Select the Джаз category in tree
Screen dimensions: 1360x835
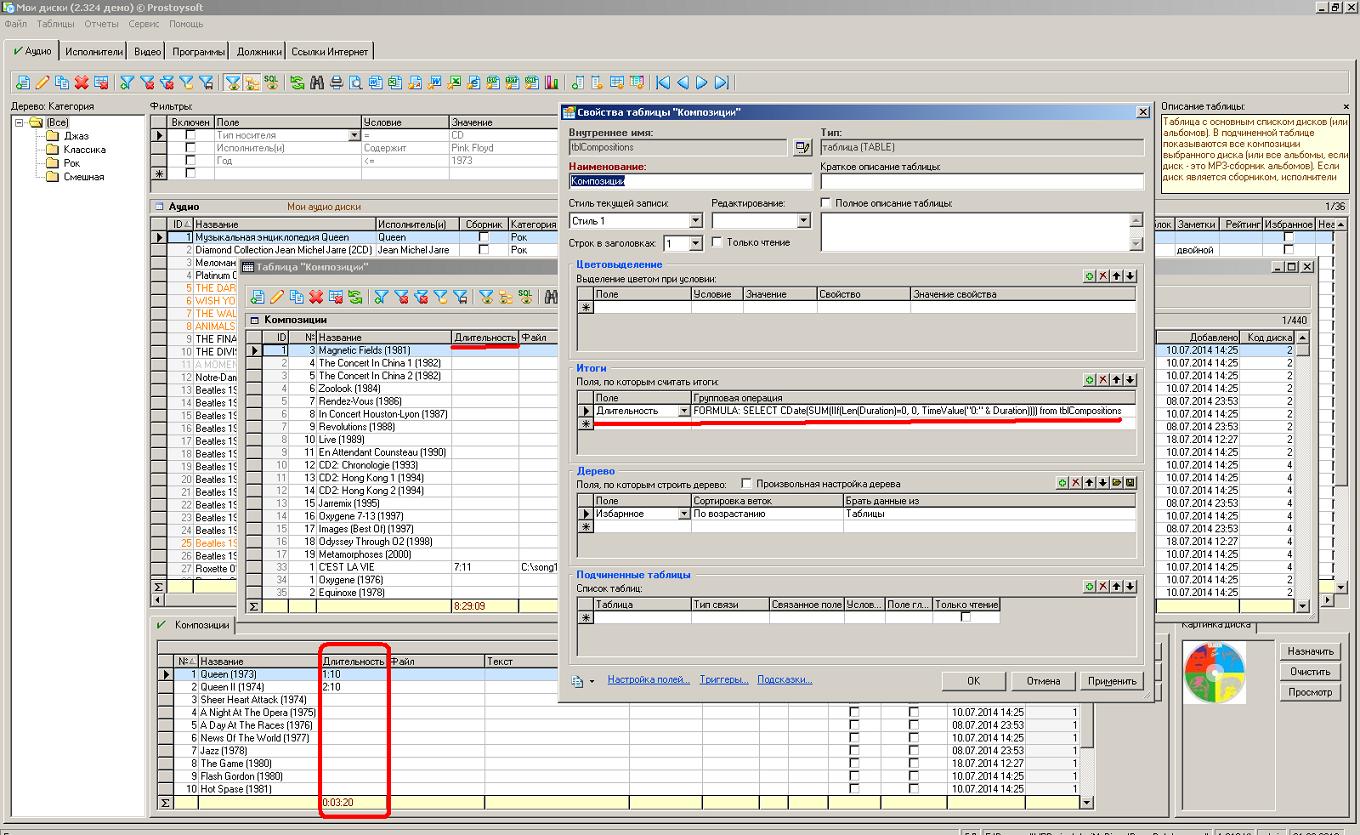coord(76,136)
